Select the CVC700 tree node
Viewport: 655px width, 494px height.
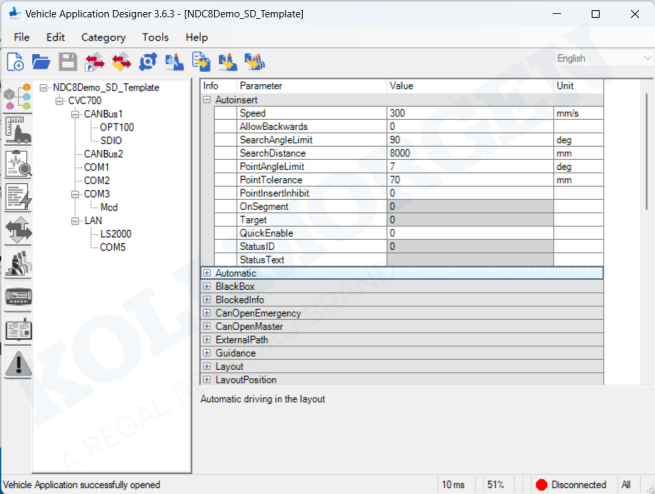(84, 101)
